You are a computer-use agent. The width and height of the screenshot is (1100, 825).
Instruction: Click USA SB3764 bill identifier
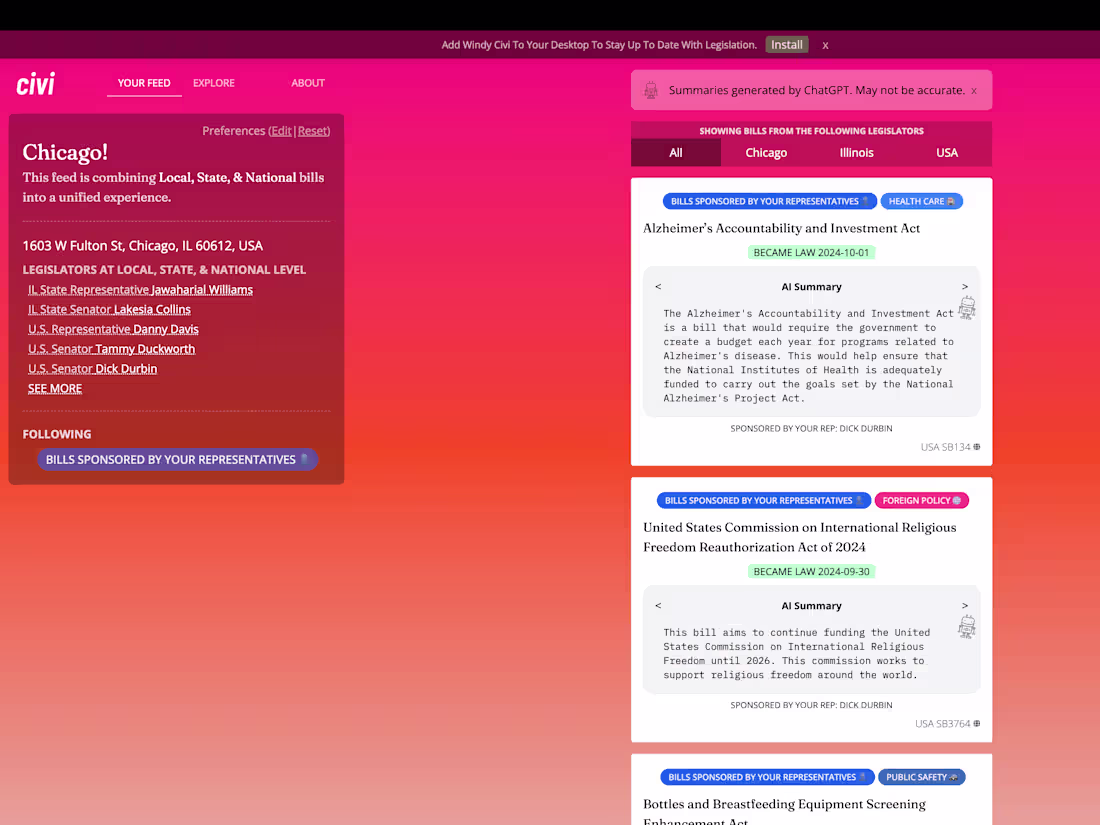click(943, 723)
